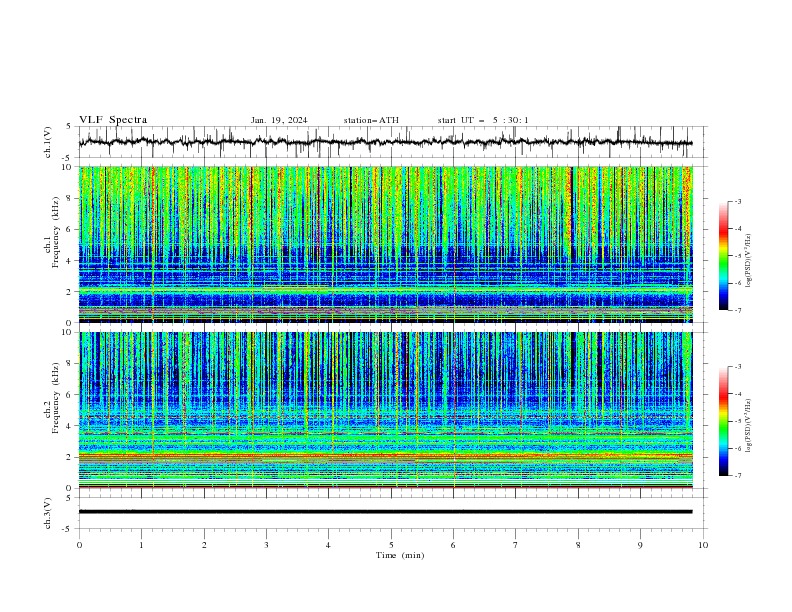
Task: Click the ch.1 waveform trace
Action: coord(385,142)
